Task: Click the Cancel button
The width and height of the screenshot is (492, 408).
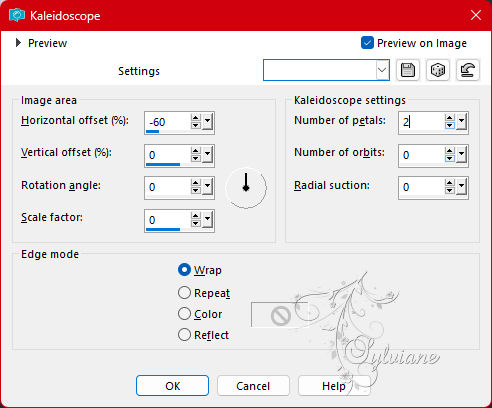Action: point(253,386)
